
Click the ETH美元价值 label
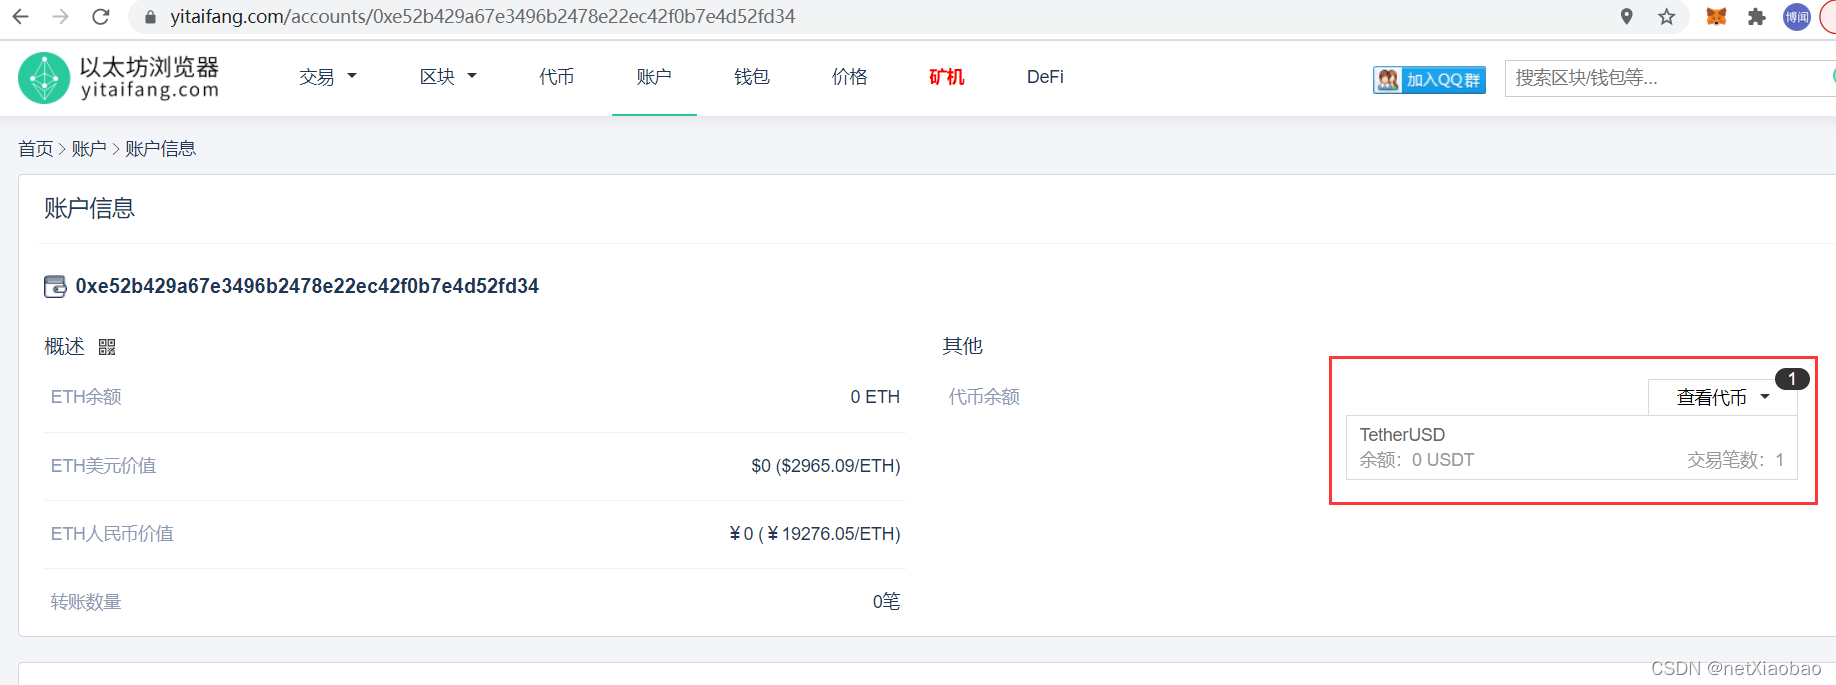coord(103,465)
